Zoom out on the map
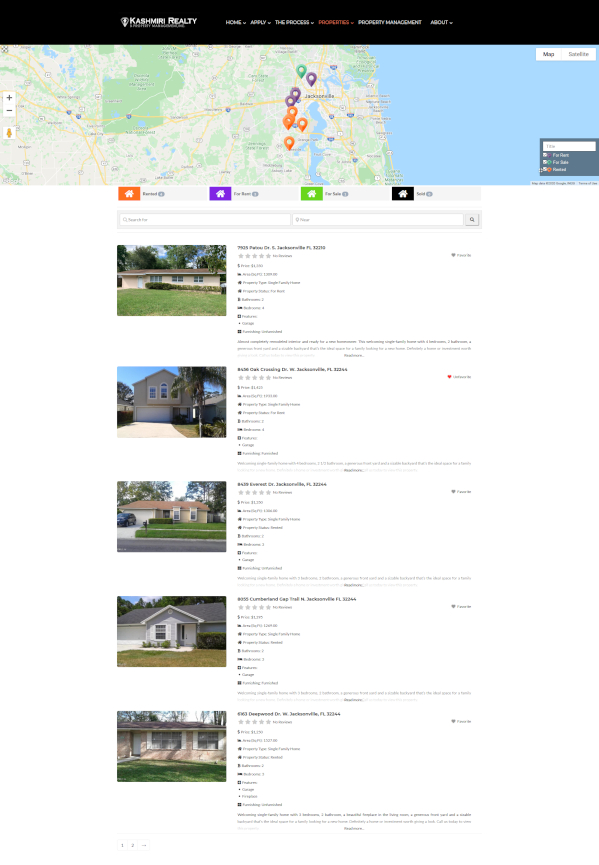 point(9,110)
